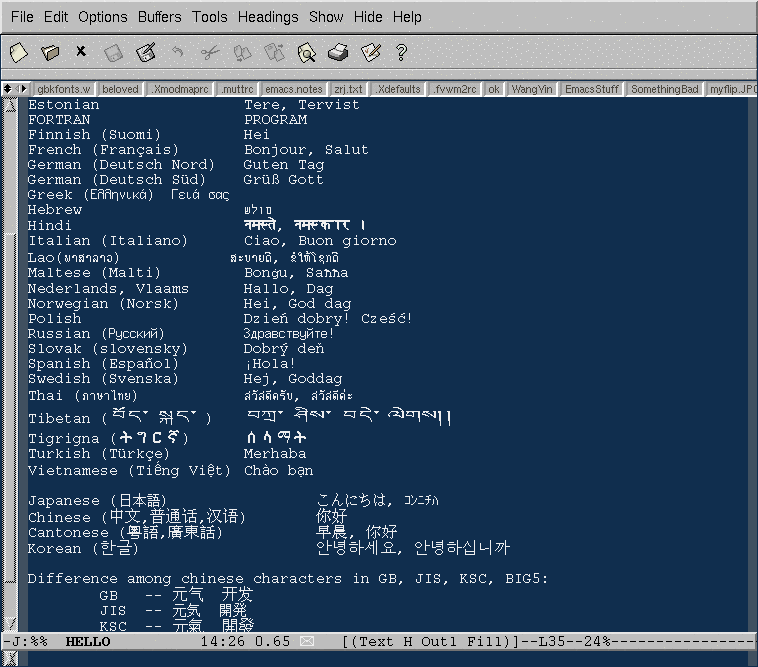Open help via question mark icon

402,51
